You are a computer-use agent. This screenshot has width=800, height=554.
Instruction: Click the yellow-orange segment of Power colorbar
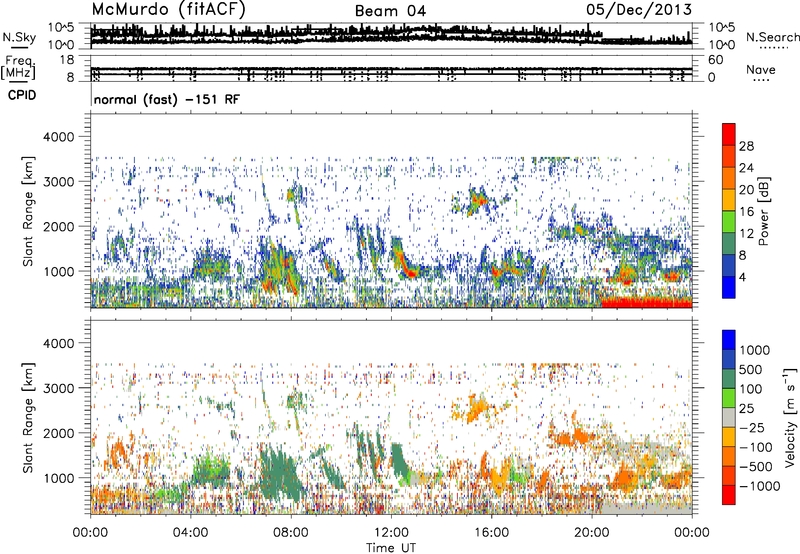pyautogui.click(x=729, y=200)
